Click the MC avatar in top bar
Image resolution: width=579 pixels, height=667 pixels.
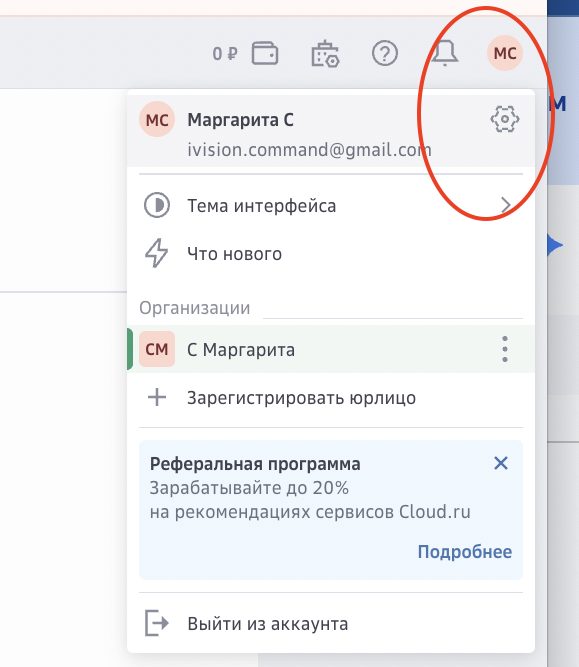pos(505,53)
